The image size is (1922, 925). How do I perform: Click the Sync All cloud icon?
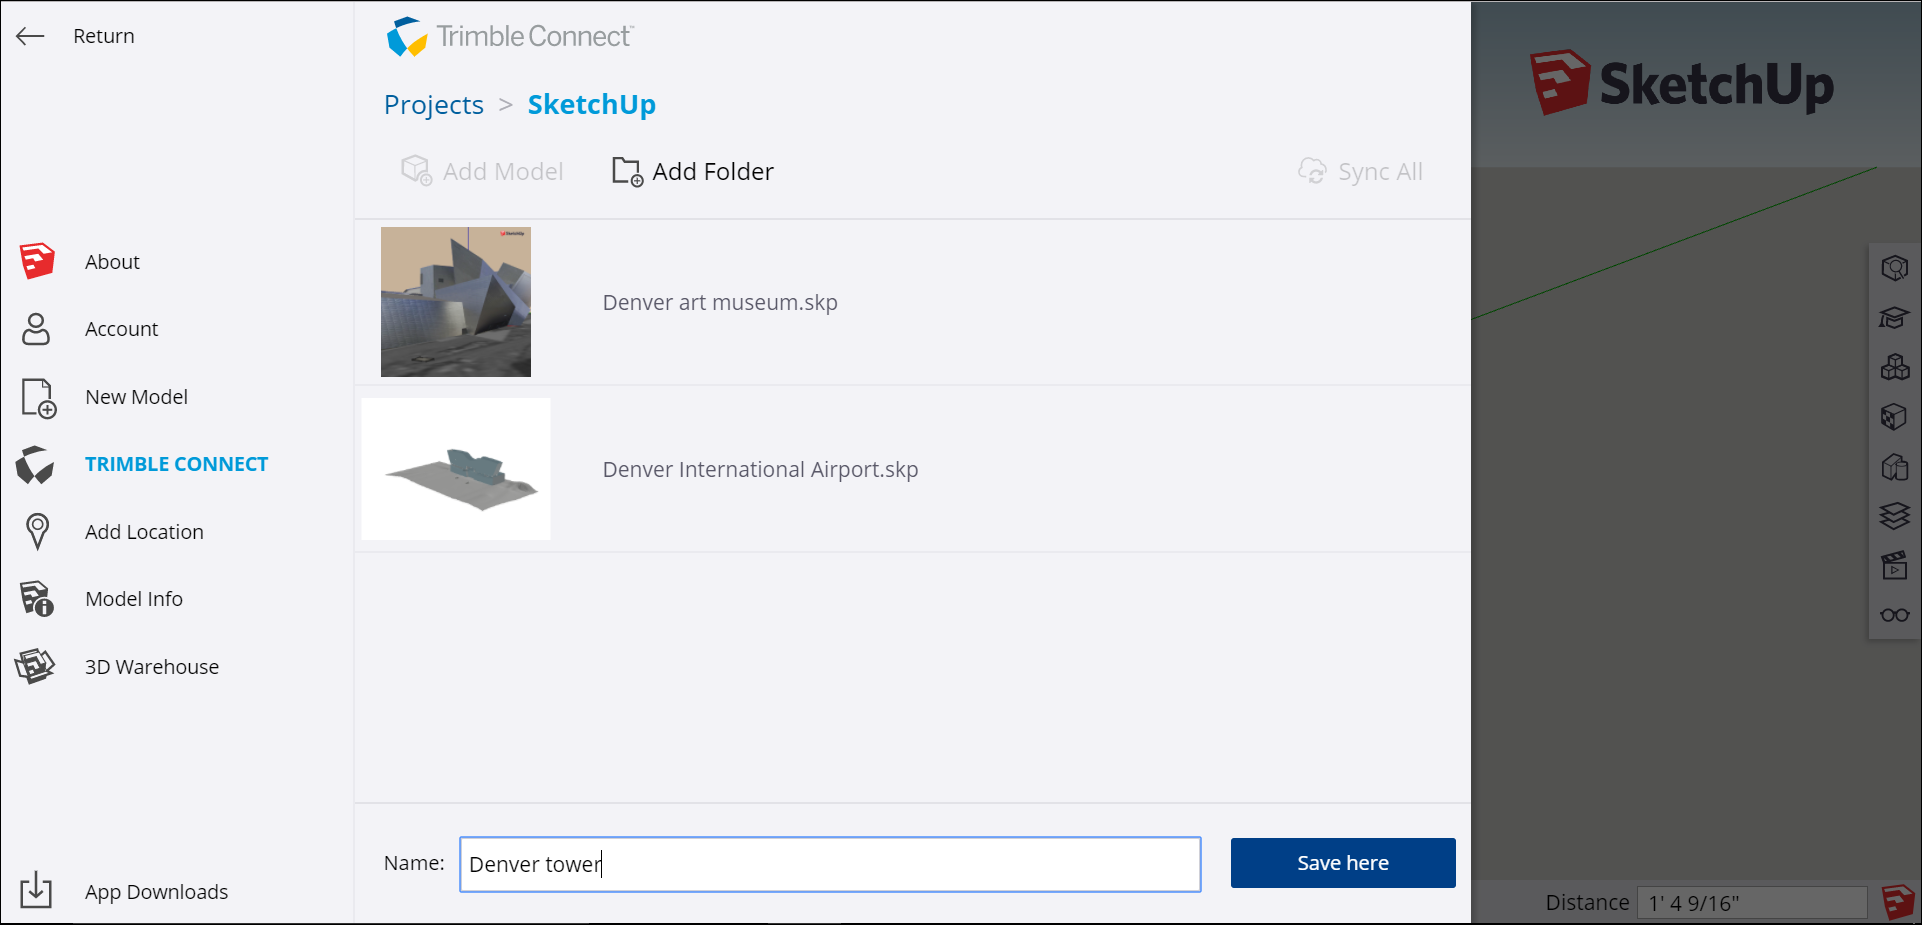click(1312, 171)
